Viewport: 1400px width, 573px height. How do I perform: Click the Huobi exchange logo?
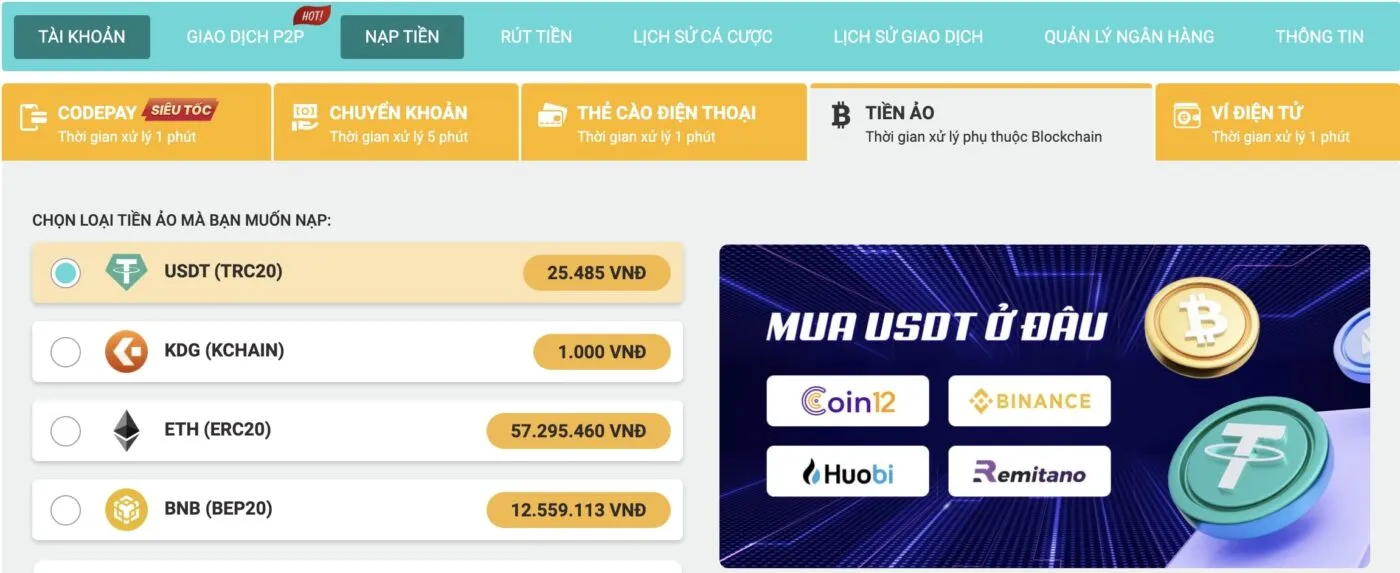848,472
